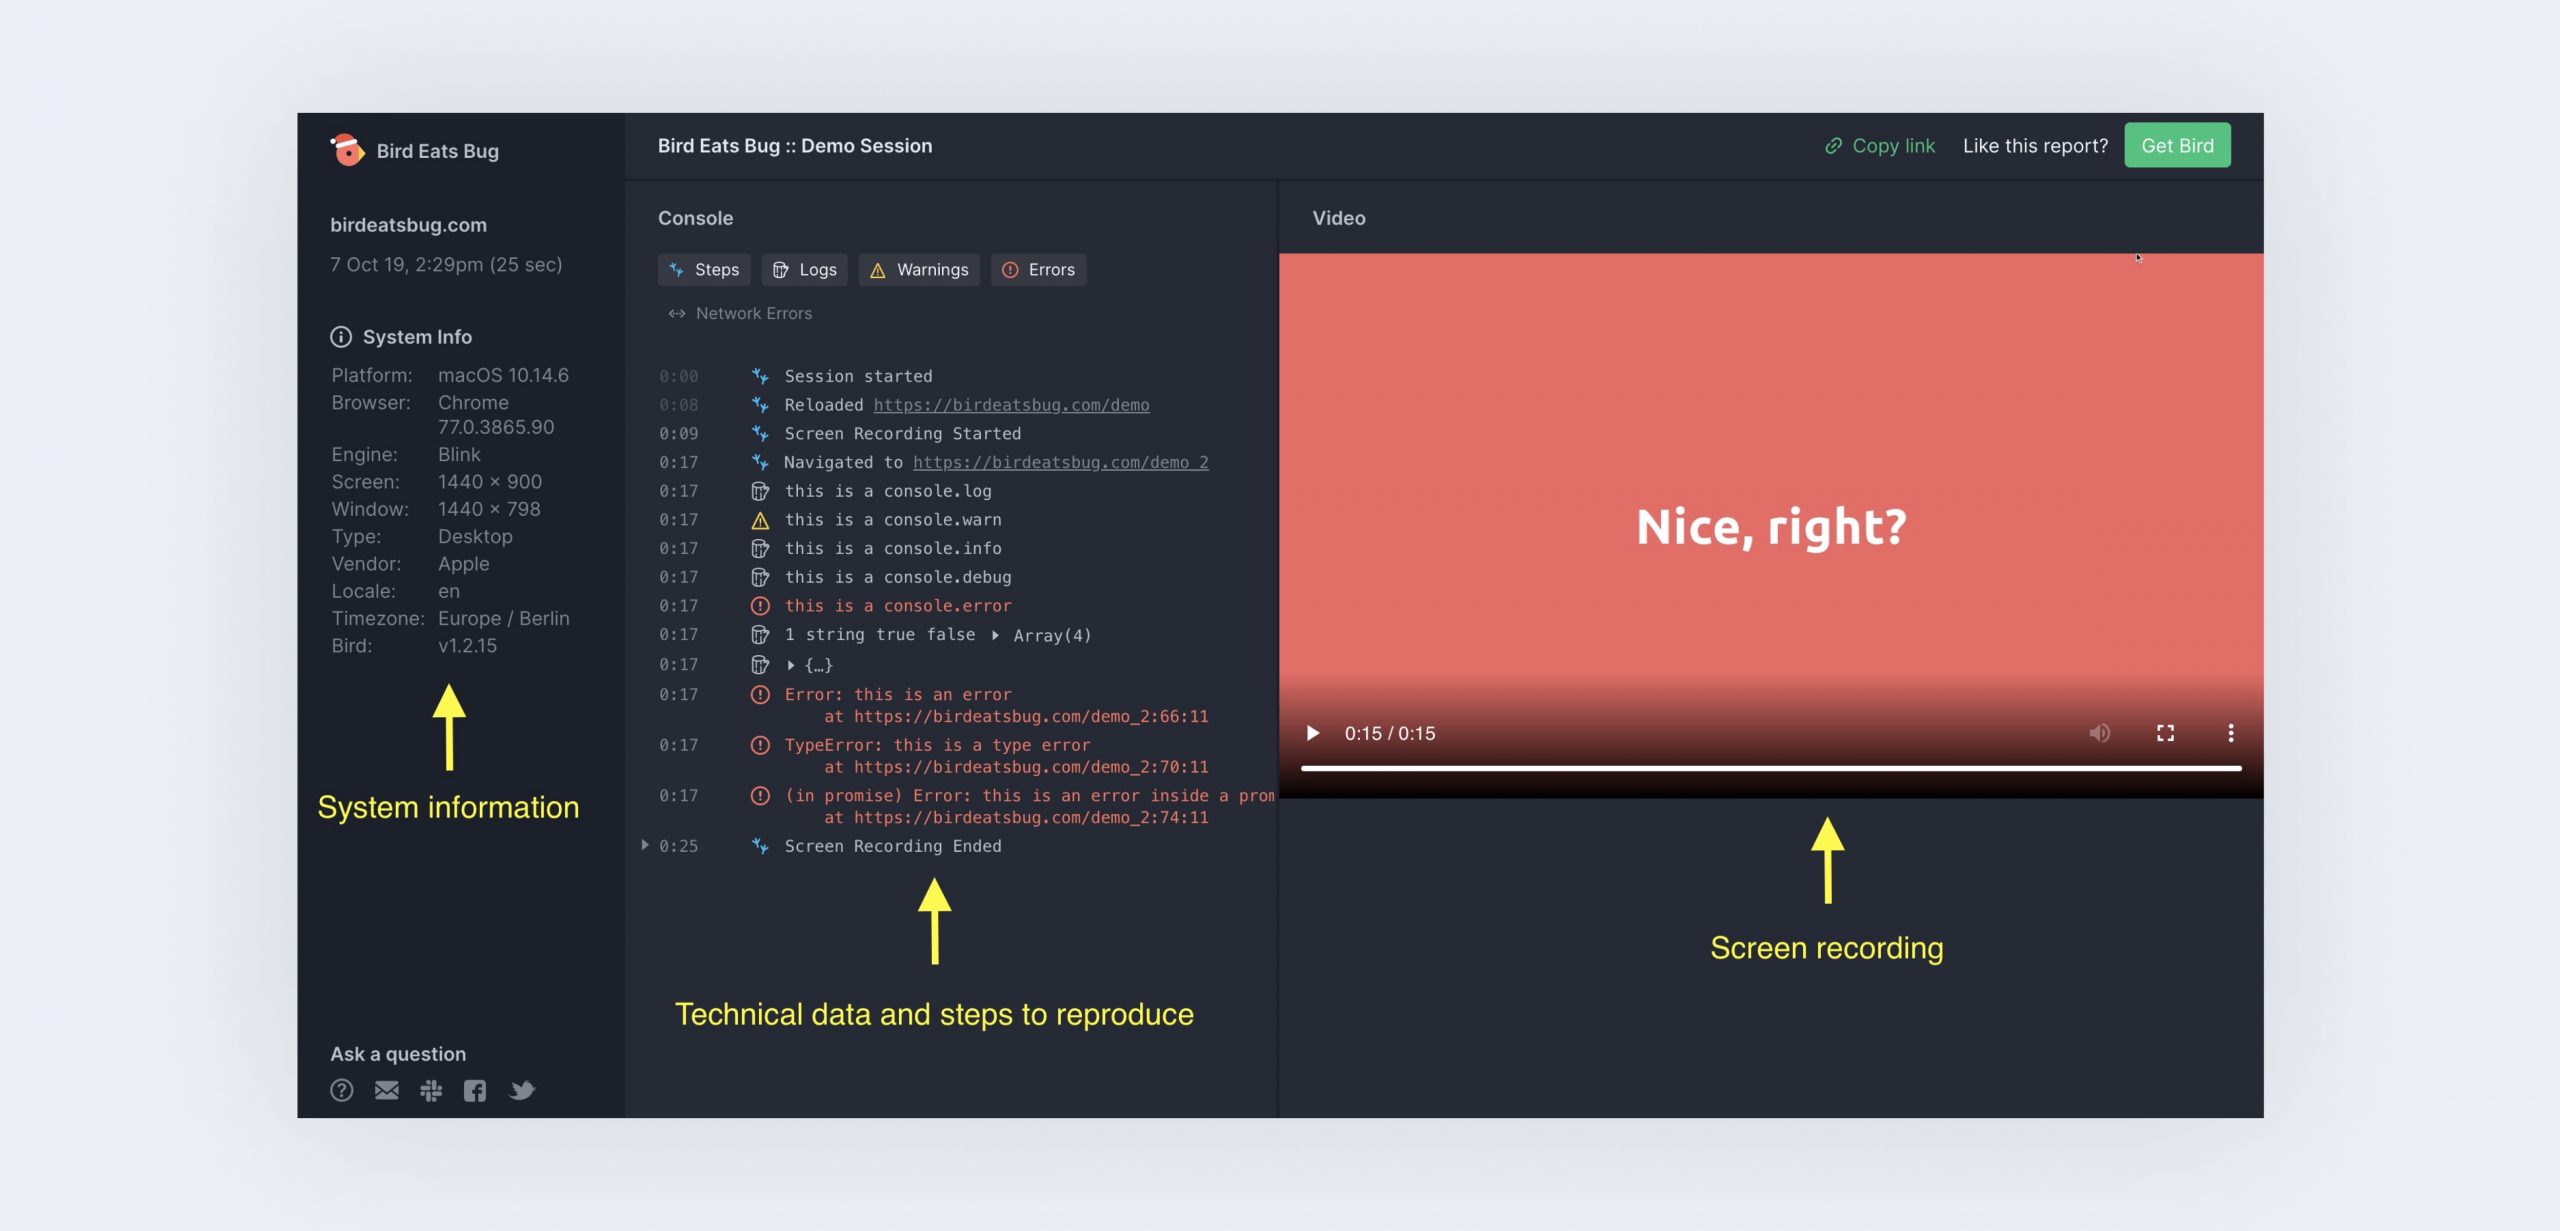Expand the Array(4) log entry
2560x1231 pixels.
tap(996, 635)
